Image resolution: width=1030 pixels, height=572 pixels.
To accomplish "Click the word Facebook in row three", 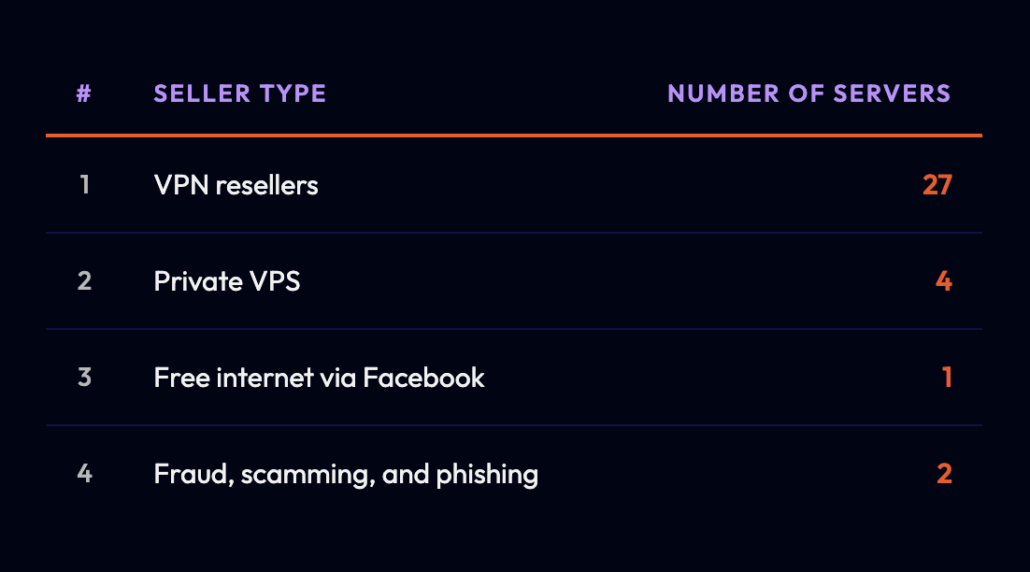I will 424,378.
